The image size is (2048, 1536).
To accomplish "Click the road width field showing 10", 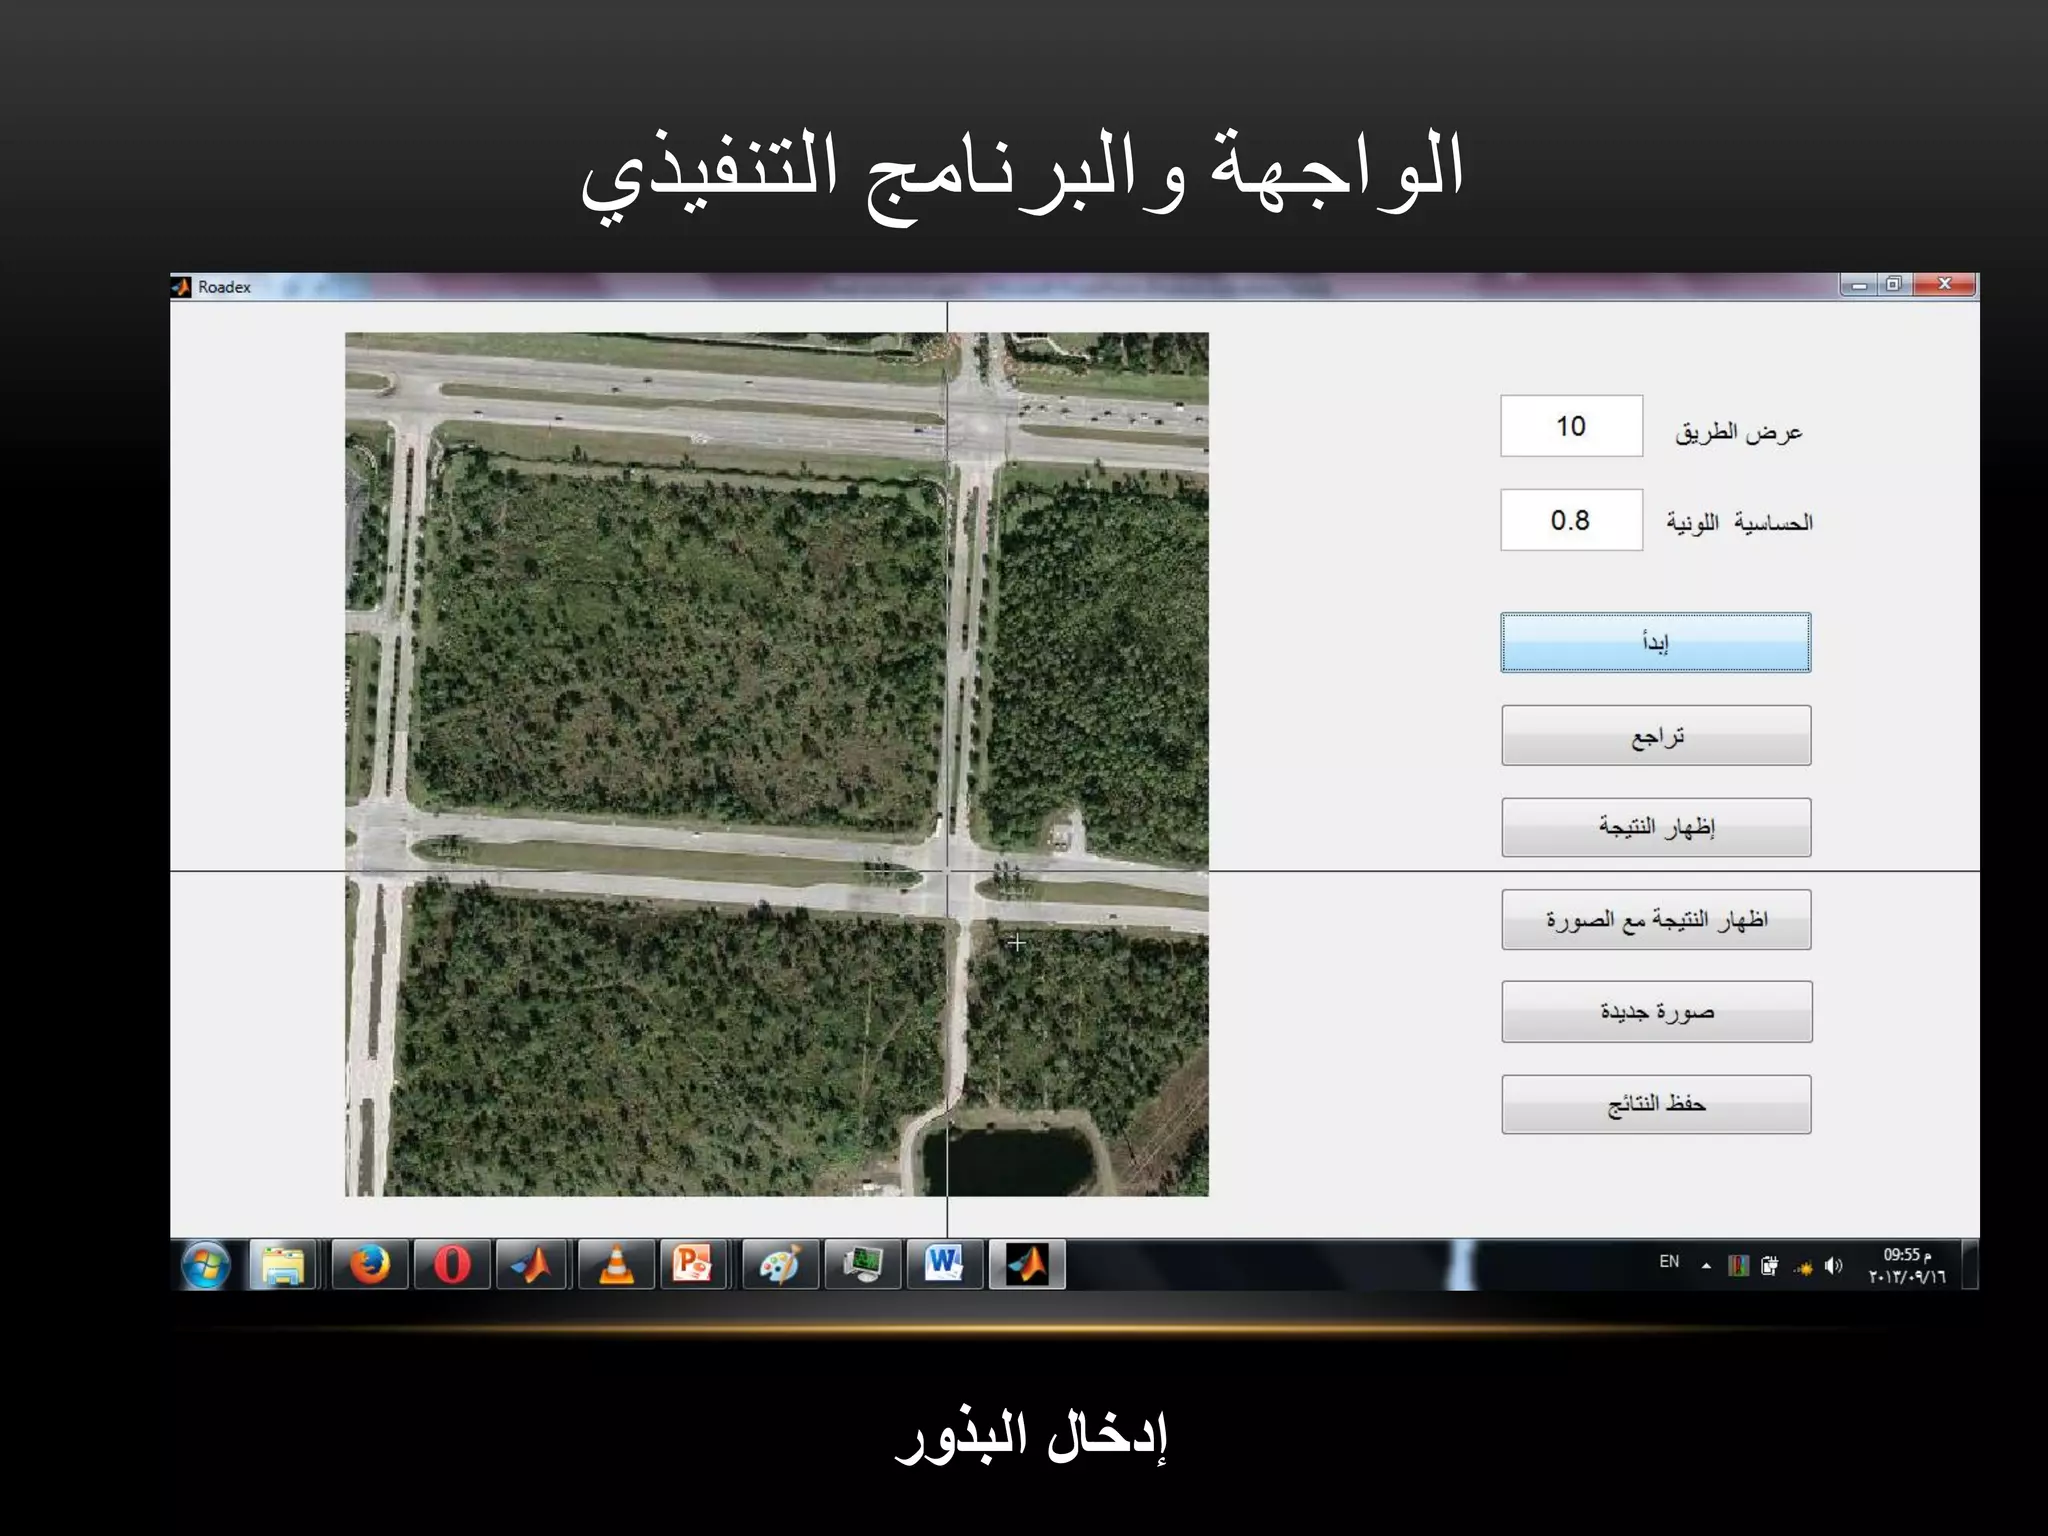I will pos(1570,426).
